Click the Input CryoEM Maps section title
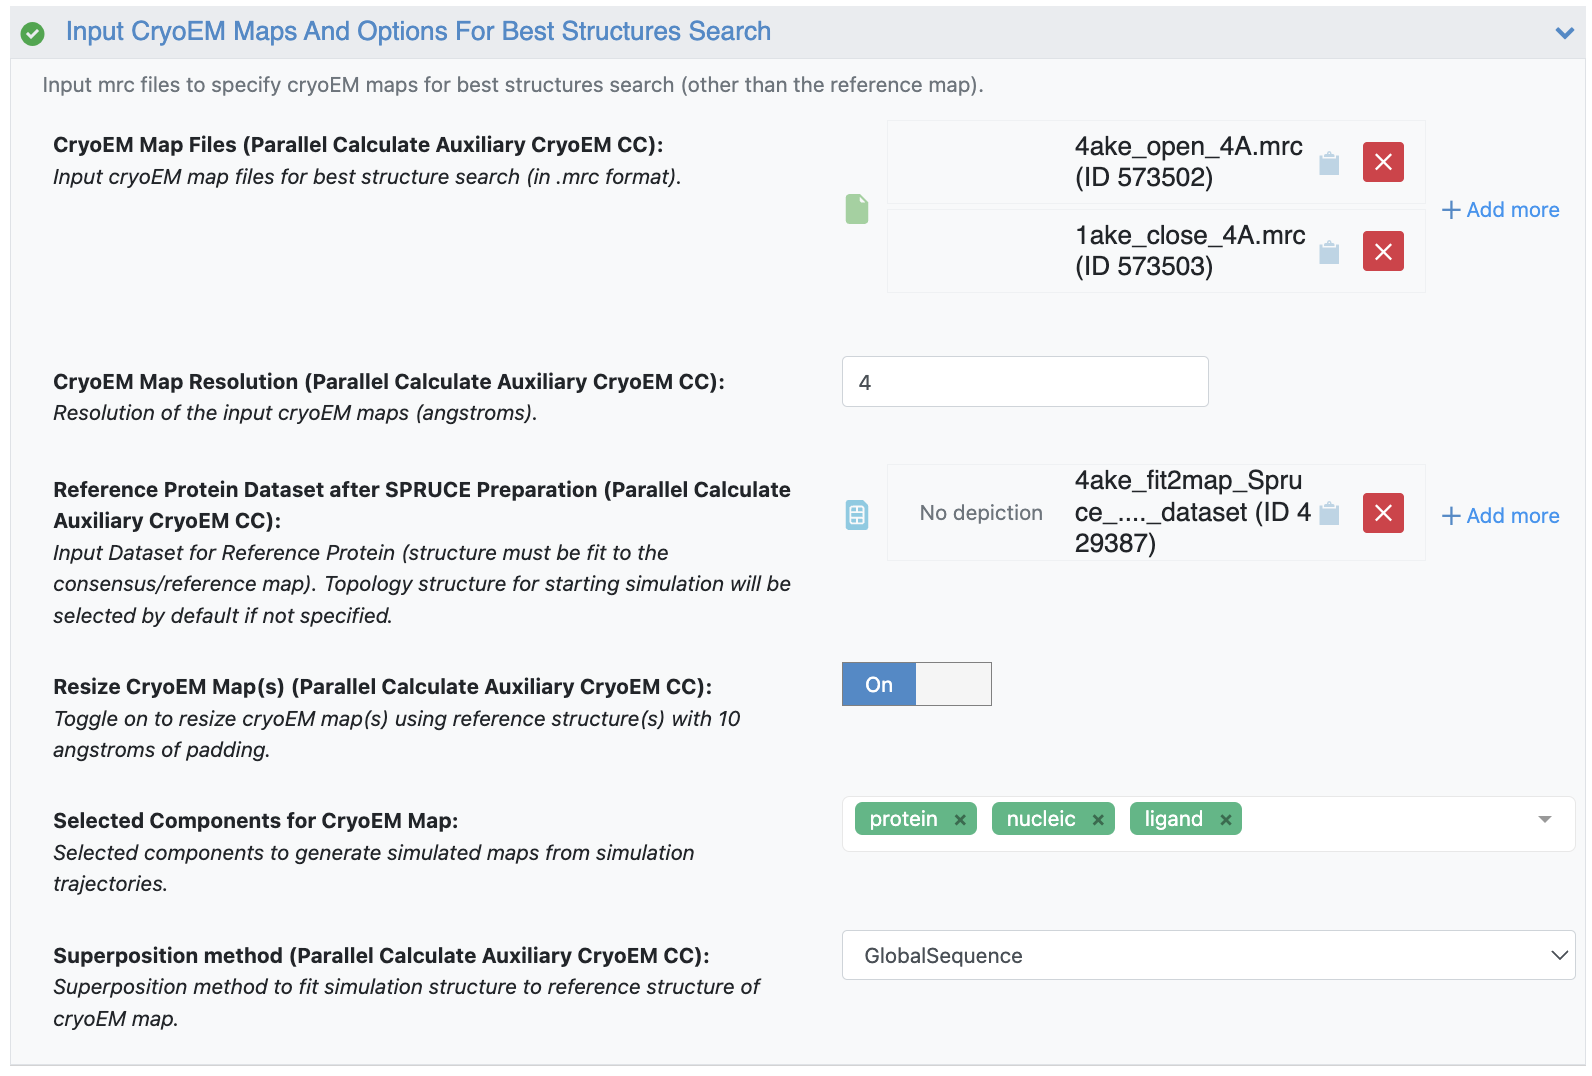The width and height of the screenshot is (1592, 1076). 418,32
